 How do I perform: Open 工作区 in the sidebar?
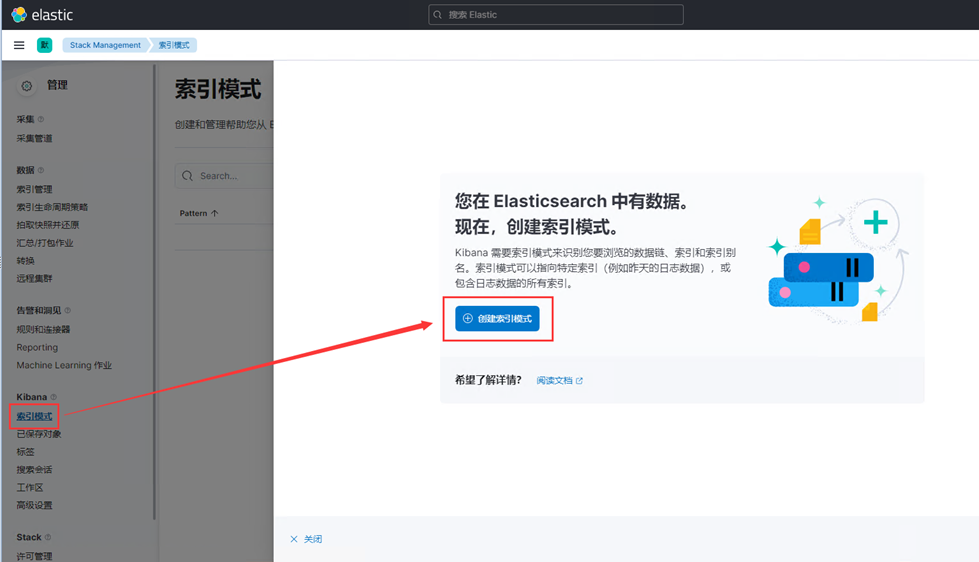coord(30,487)
